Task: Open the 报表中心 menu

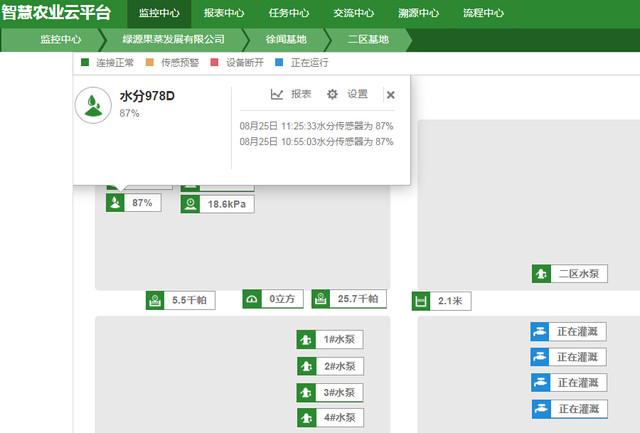Action: click(x=223, y=14)
